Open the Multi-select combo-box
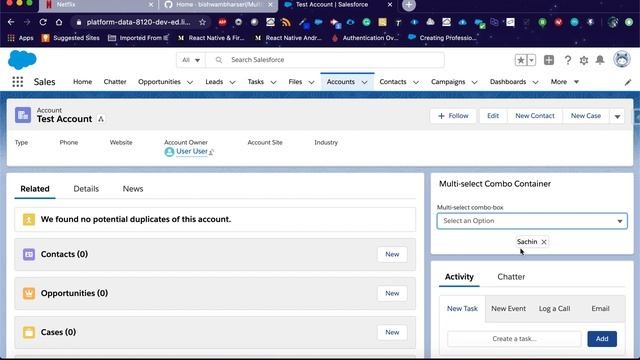Image resolution: width=640 pixels, height=360 pixels. pos(532,221)
